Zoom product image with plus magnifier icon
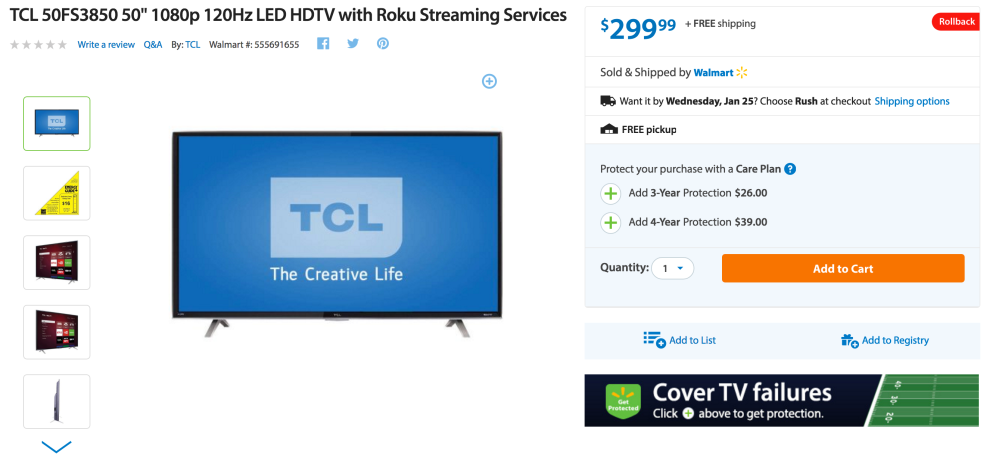The height and width of the screenshot is (470, 999). pos(489,81)
